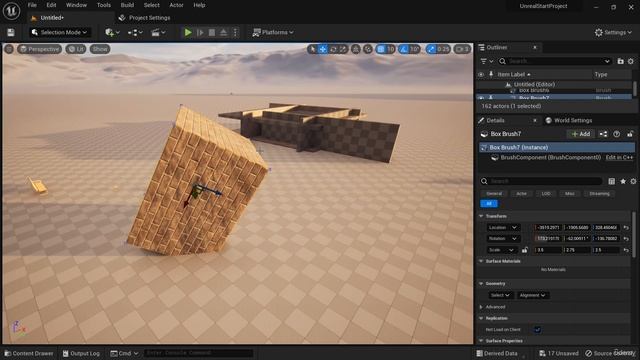640x360 pixels.
Task: Change the scale snap value 0.25
Action: 443,49
